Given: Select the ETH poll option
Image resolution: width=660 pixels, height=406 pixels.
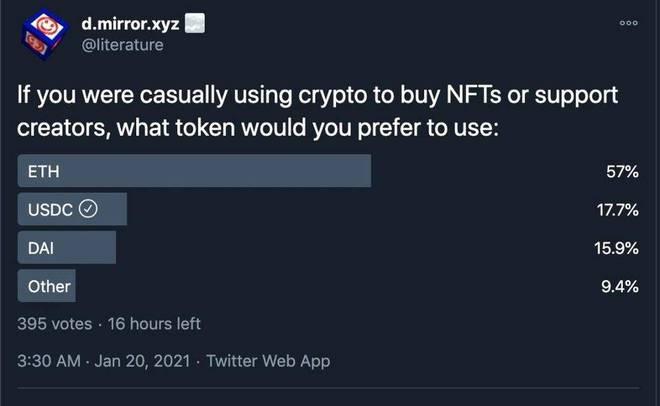Looking at the screenshot, I should 43,172.
